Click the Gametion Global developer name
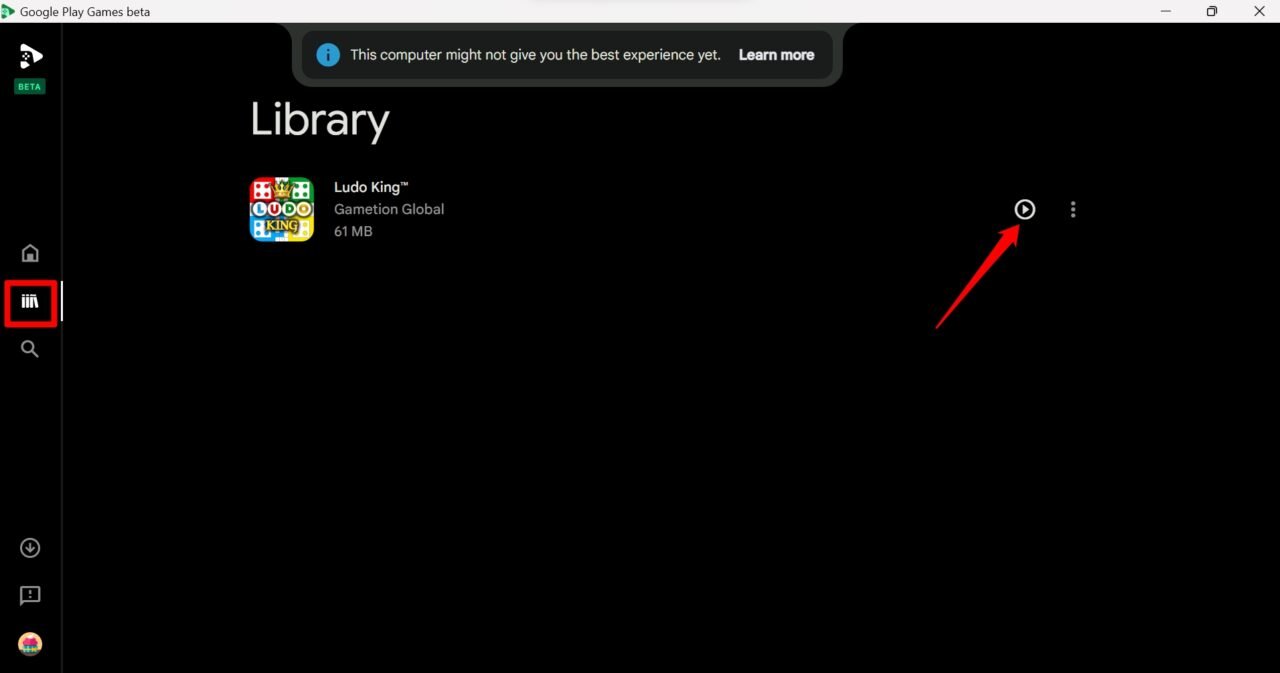1280x673 pixels. (389, 209)
